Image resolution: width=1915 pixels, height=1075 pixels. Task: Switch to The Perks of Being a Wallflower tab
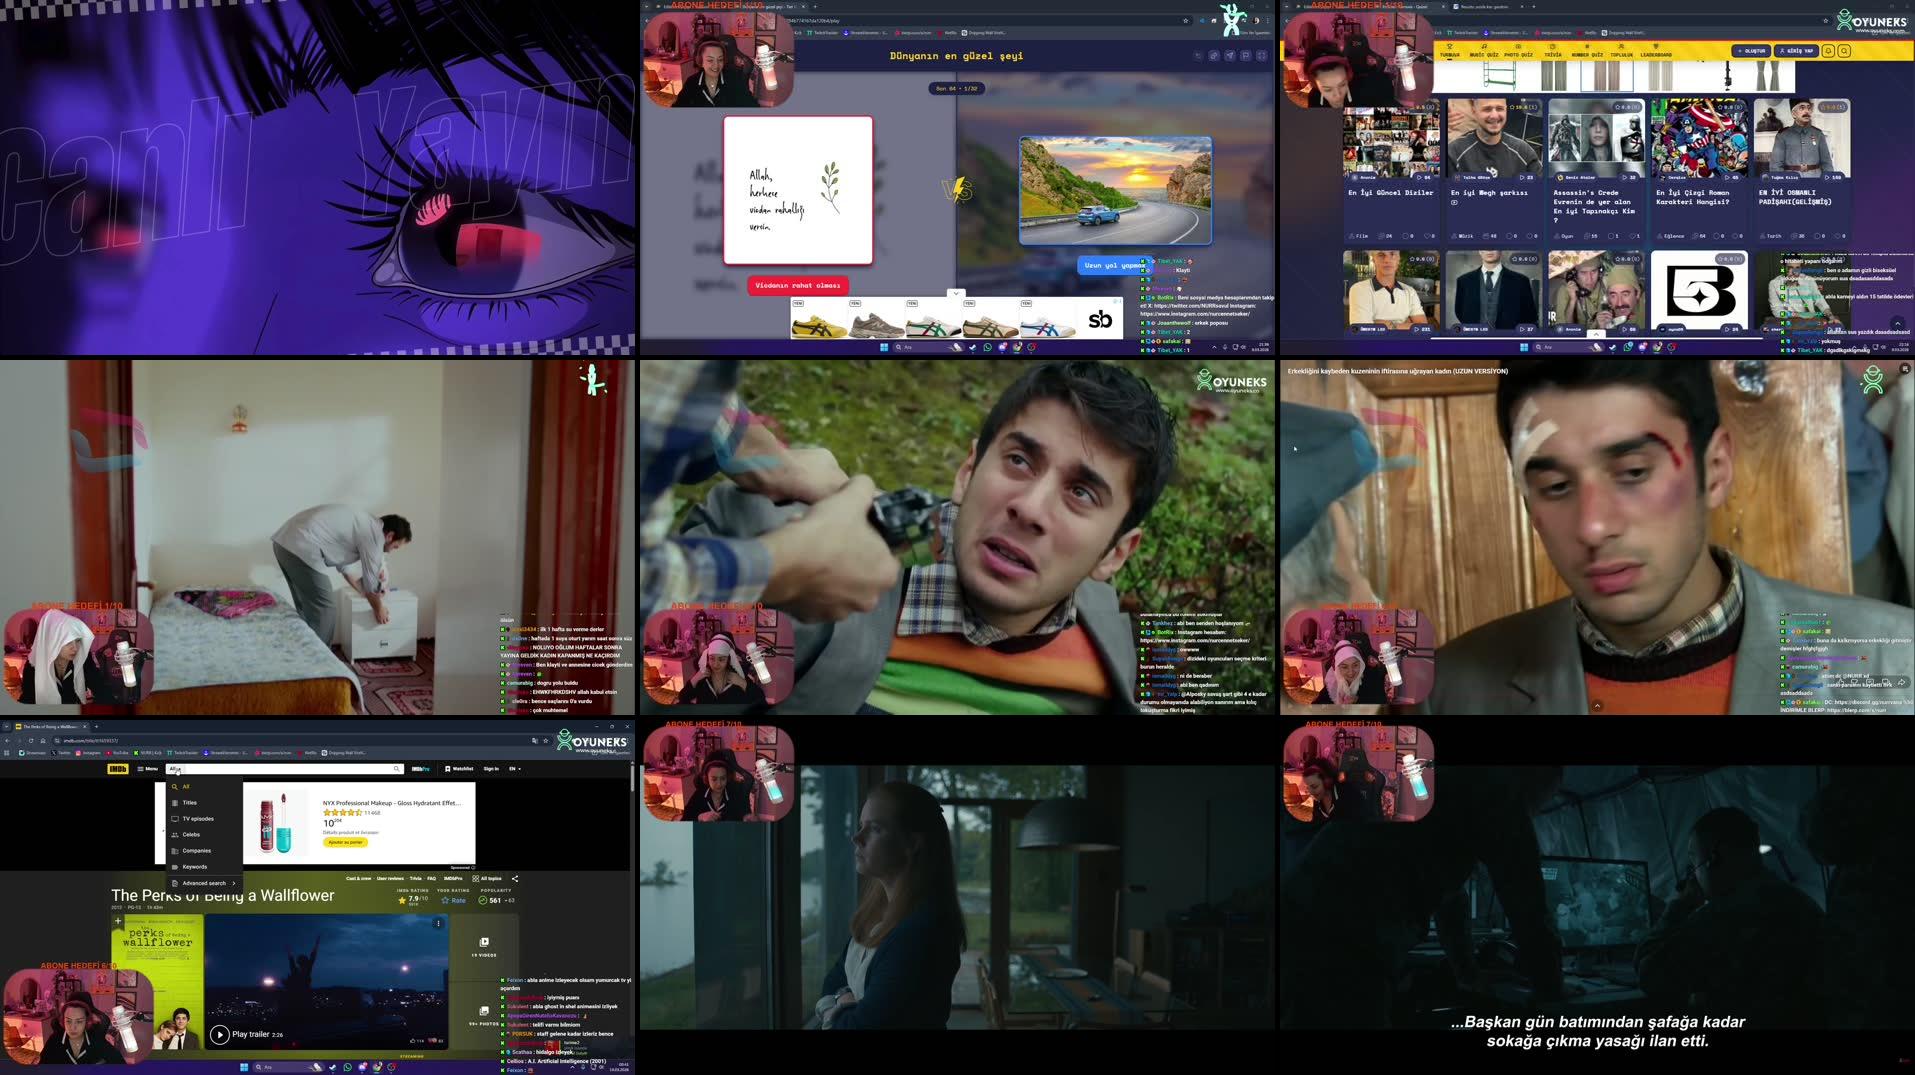point(50,727)
